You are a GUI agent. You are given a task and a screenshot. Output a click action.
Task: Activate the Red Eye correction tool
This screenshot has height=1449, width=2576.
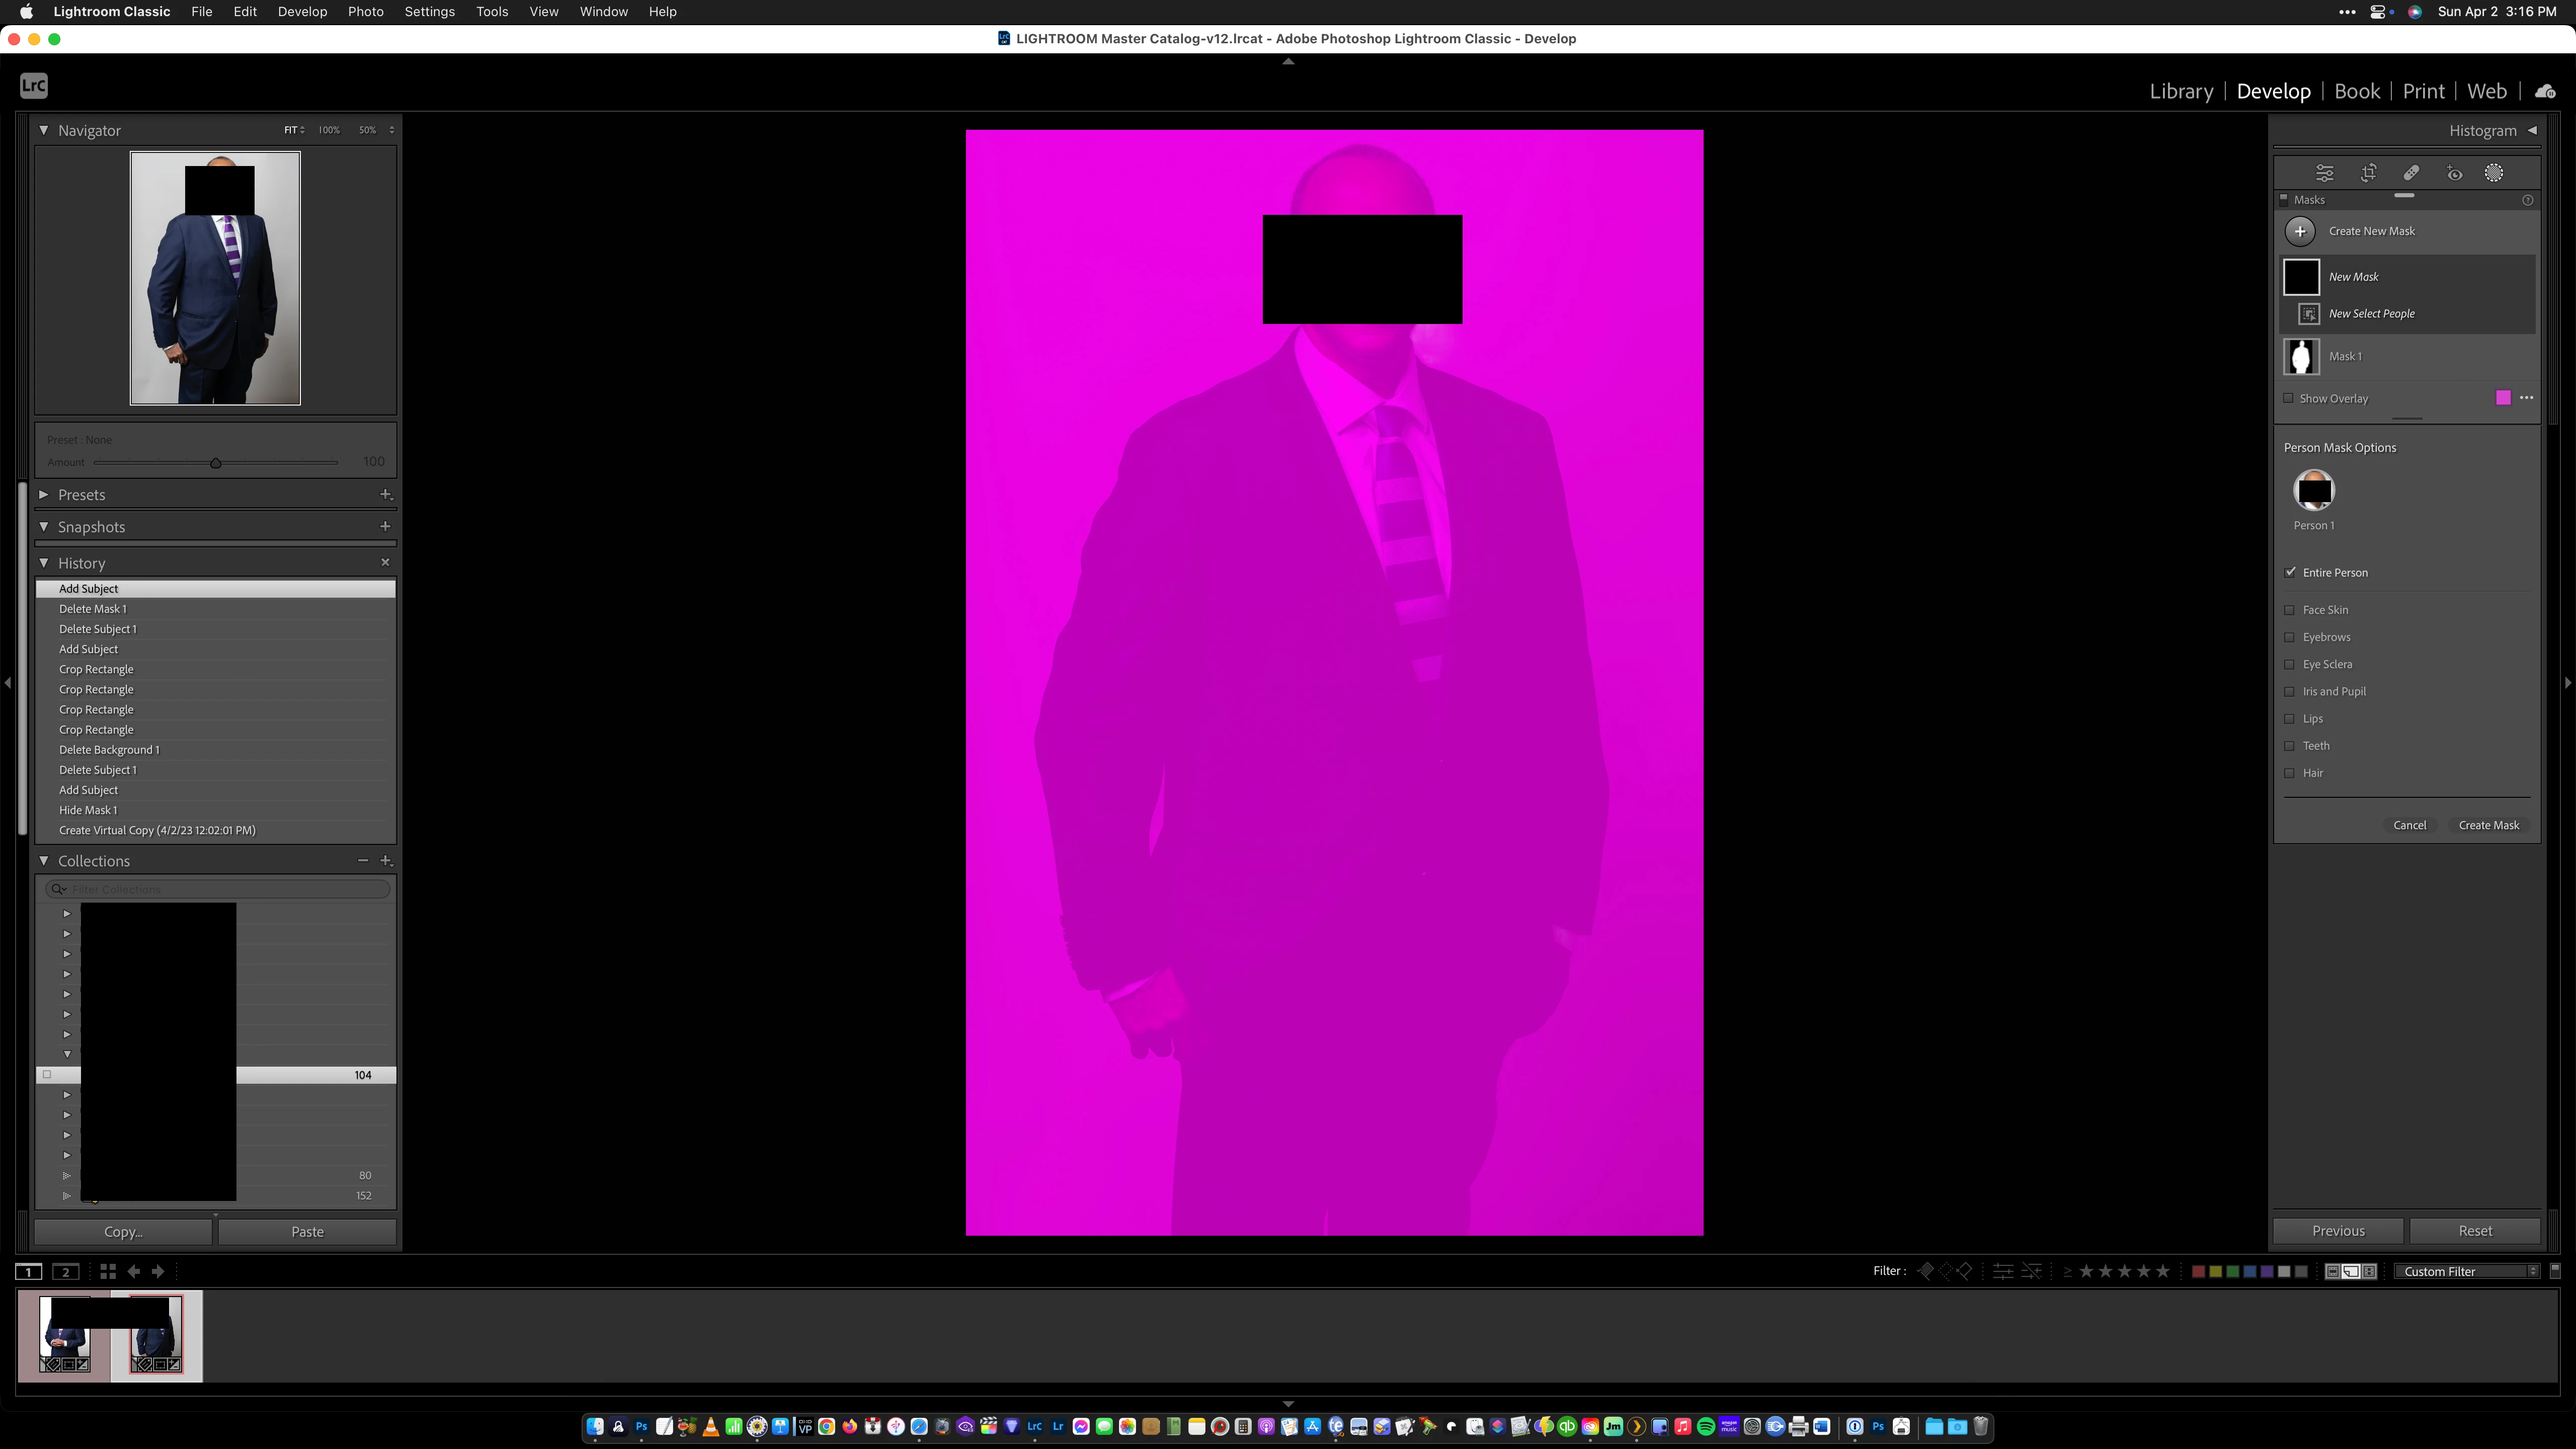(2454, 173)
